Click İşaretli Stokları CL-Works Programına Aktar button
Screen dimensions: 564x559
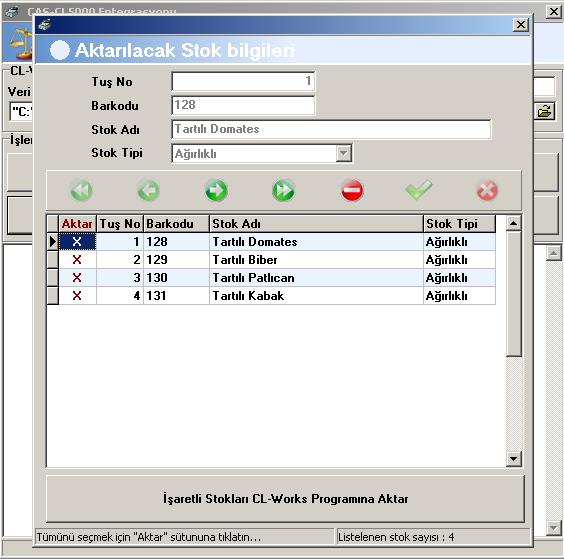[x=285, y=499]
